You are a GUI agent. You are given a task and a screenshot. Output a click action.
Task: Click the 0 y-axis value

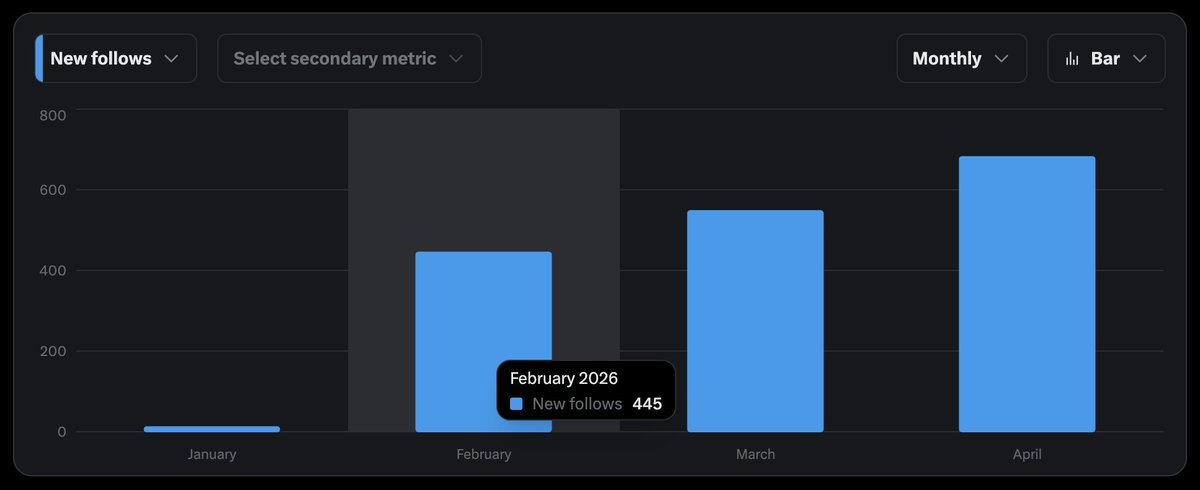[x=62, y=432]
